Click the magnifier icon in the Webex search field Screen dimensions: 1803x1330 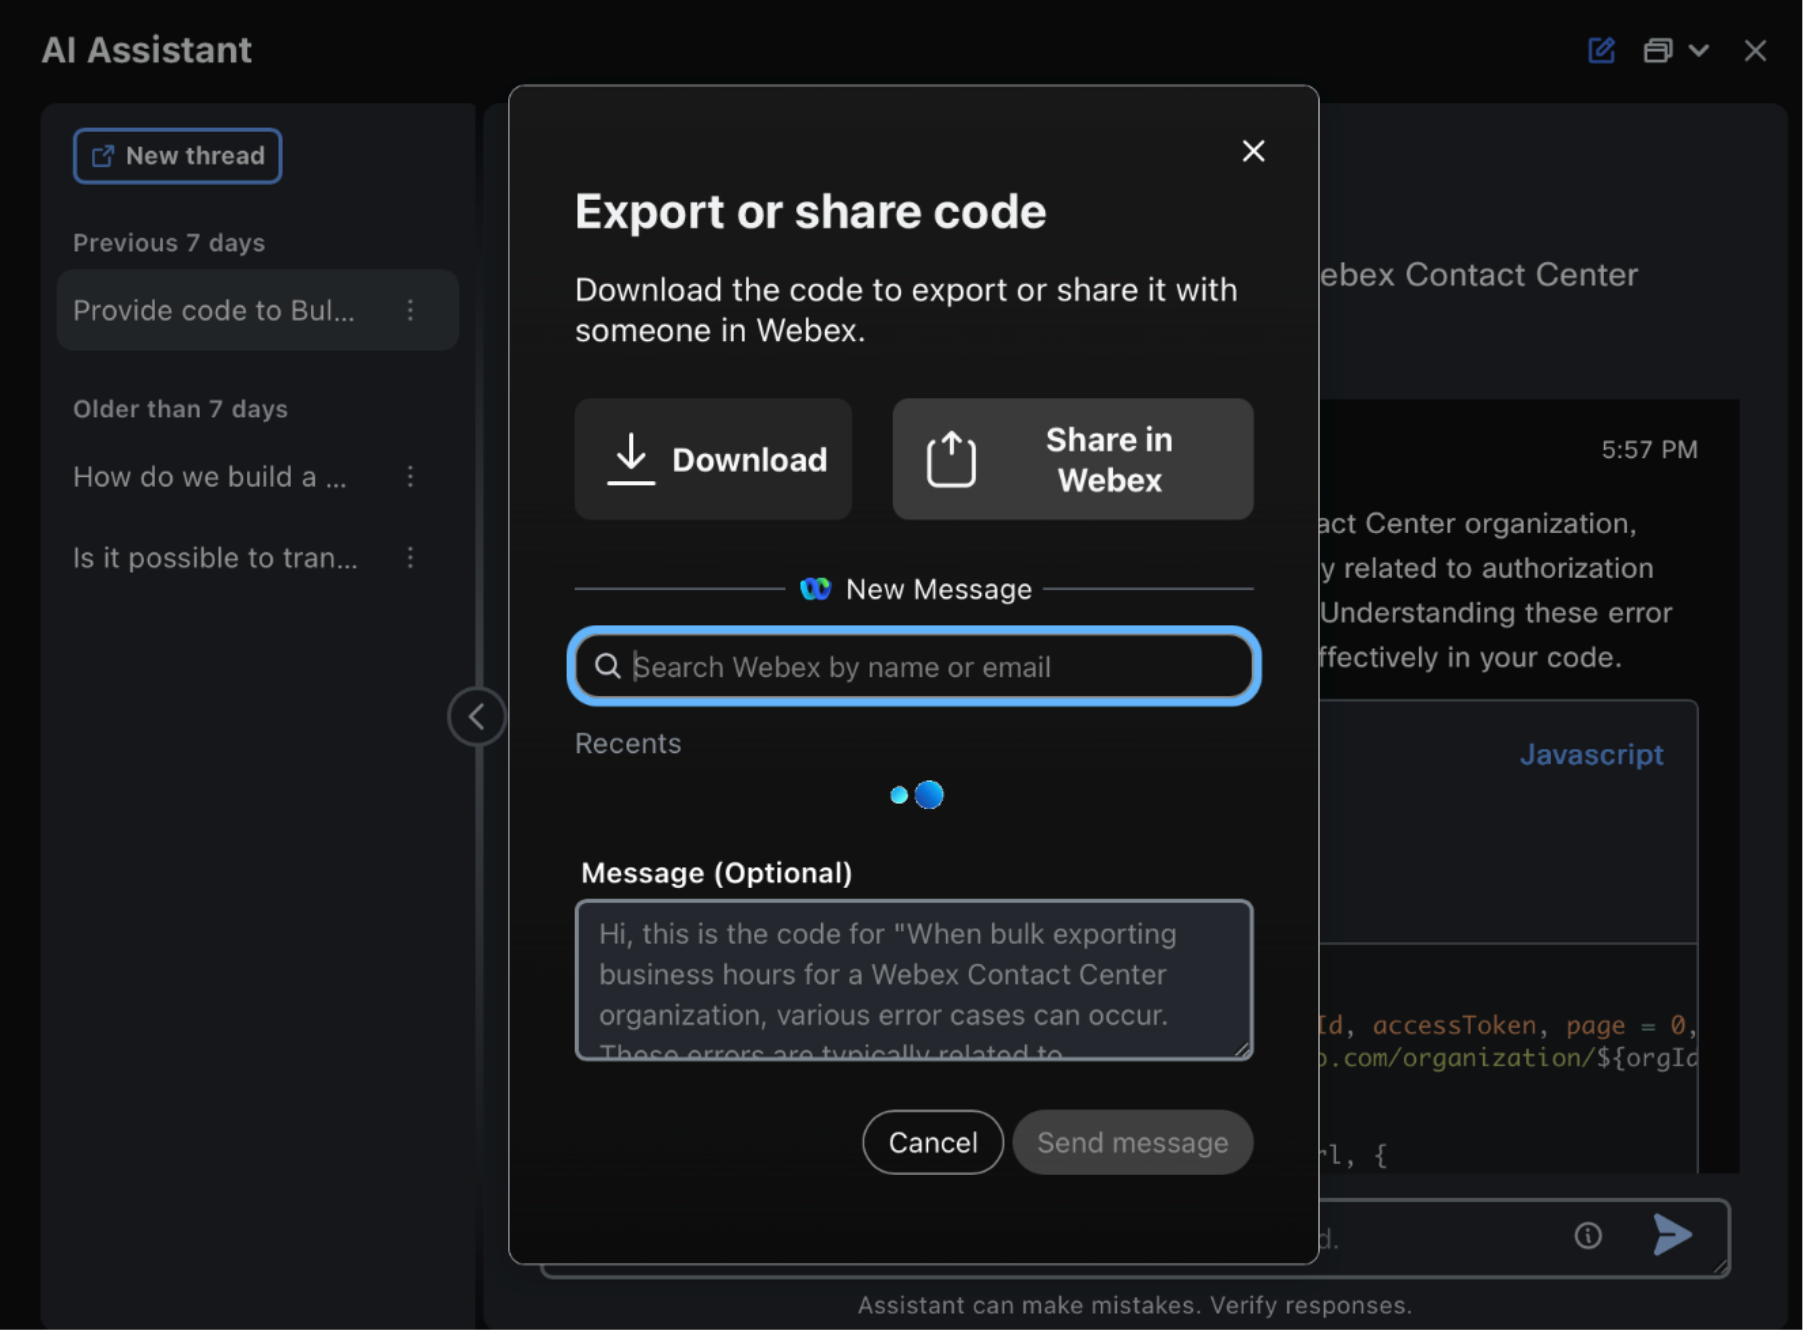(607, 666)
